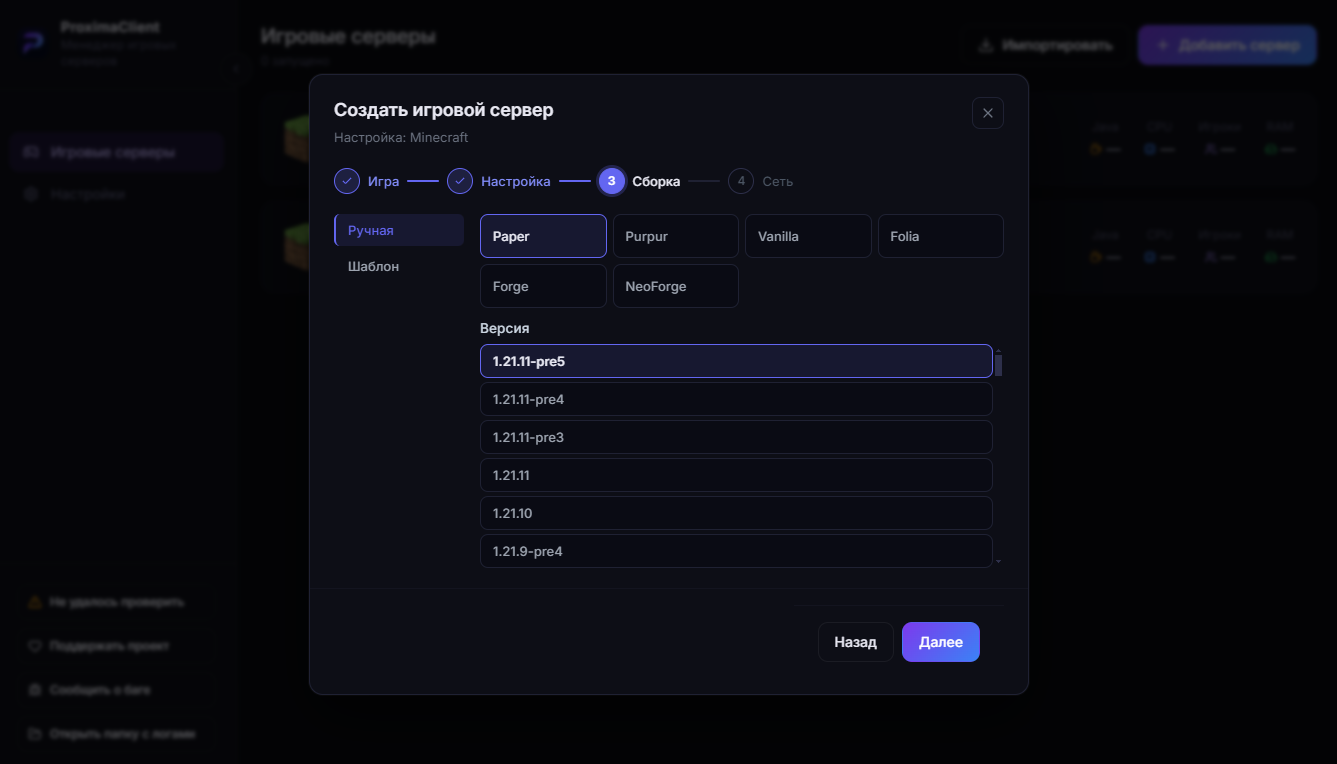This screenshot has height=764, width=1337.
Task: Switch to the Шаблон tab
Action: point(399,267)
